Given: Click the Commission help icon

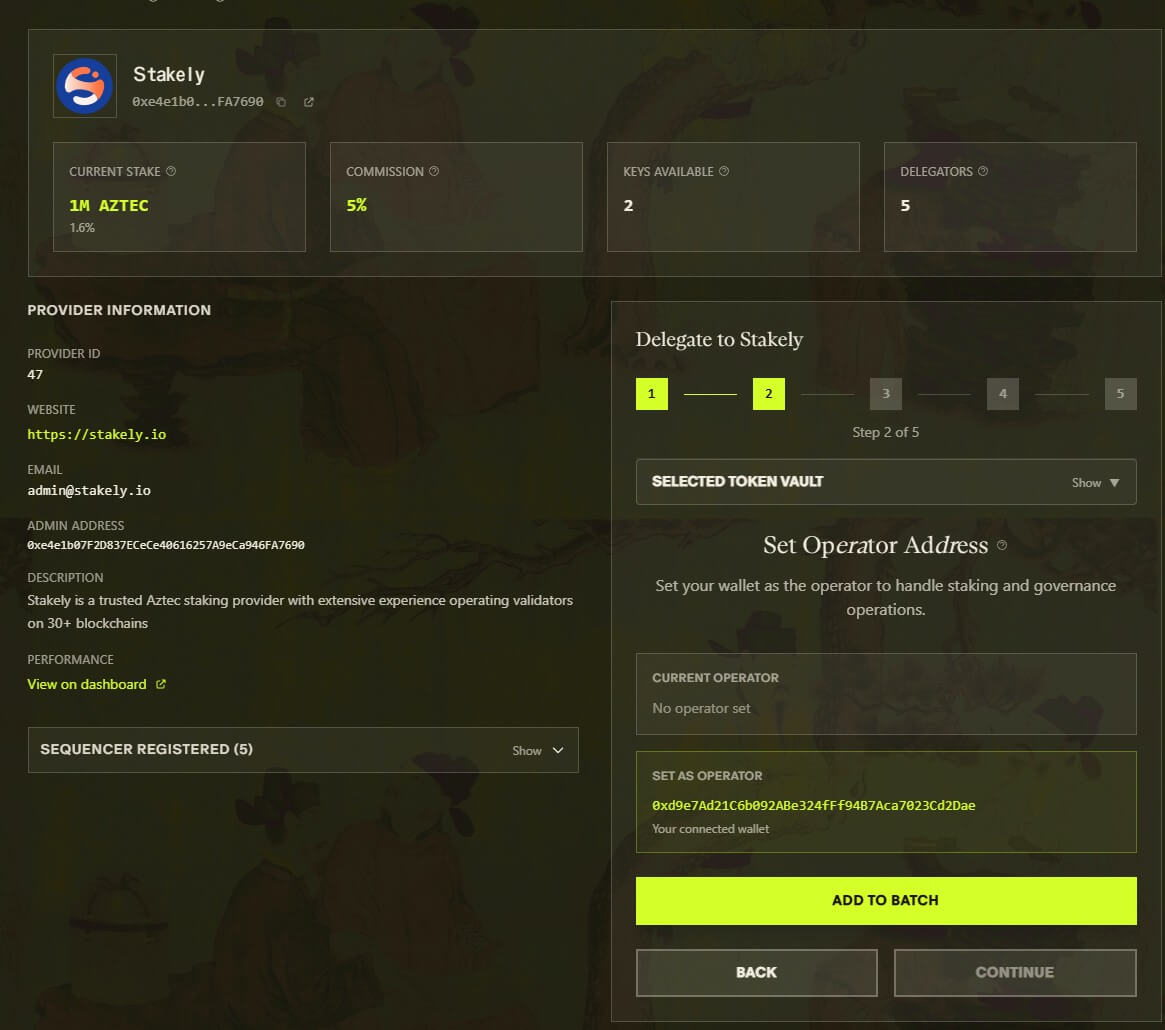Looking at the screenshot, I should tap(433, 171).
